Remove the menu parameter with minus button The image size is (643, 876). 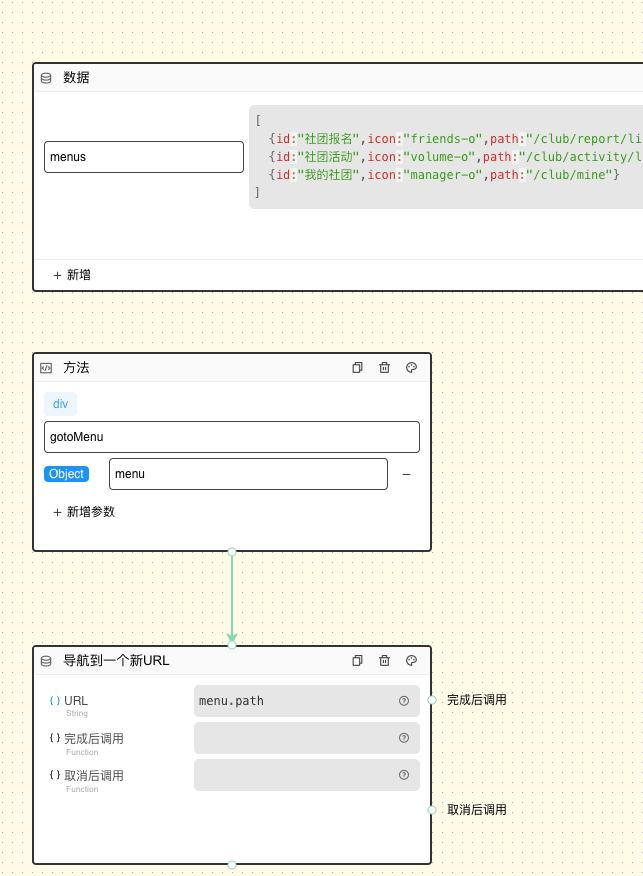pos(406,474)
